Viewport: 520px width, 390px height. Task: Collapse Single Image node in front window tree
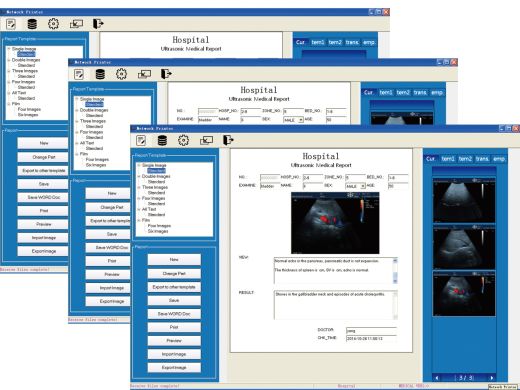[x=139, y=165]
